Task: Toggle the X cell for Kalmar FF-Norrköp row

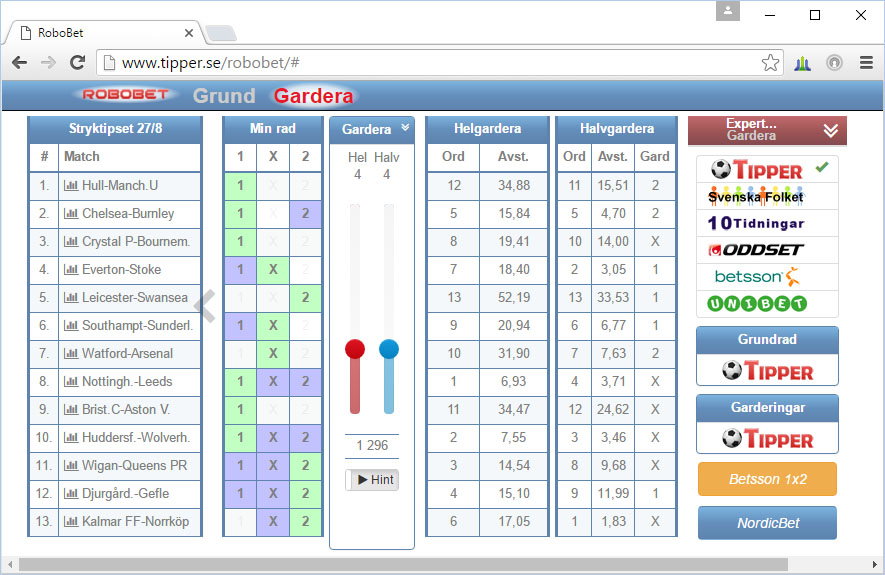Action: 273,521
